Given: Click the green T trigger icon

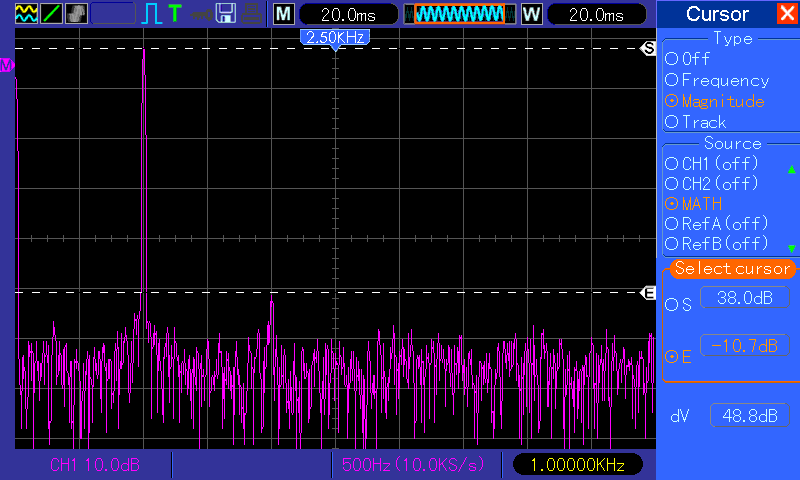Looking at the screenshot, I should pos(175,14).
